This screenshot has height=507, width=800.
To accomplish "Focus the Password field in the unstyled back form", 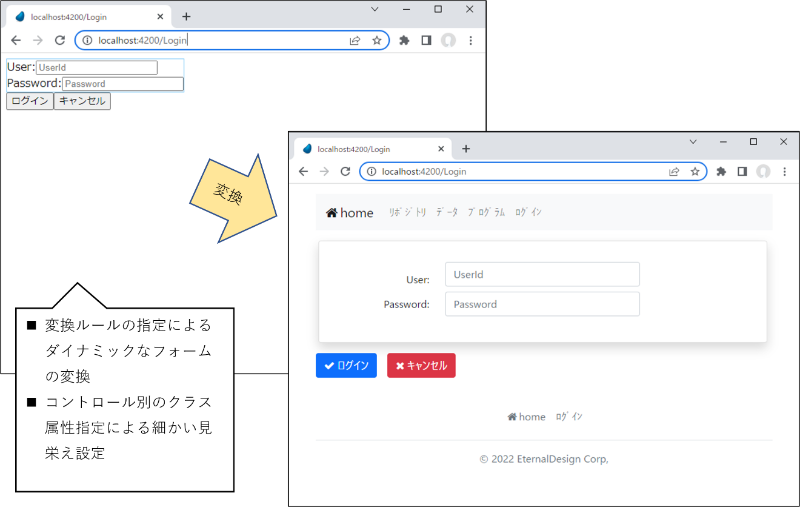I will 123,84.
